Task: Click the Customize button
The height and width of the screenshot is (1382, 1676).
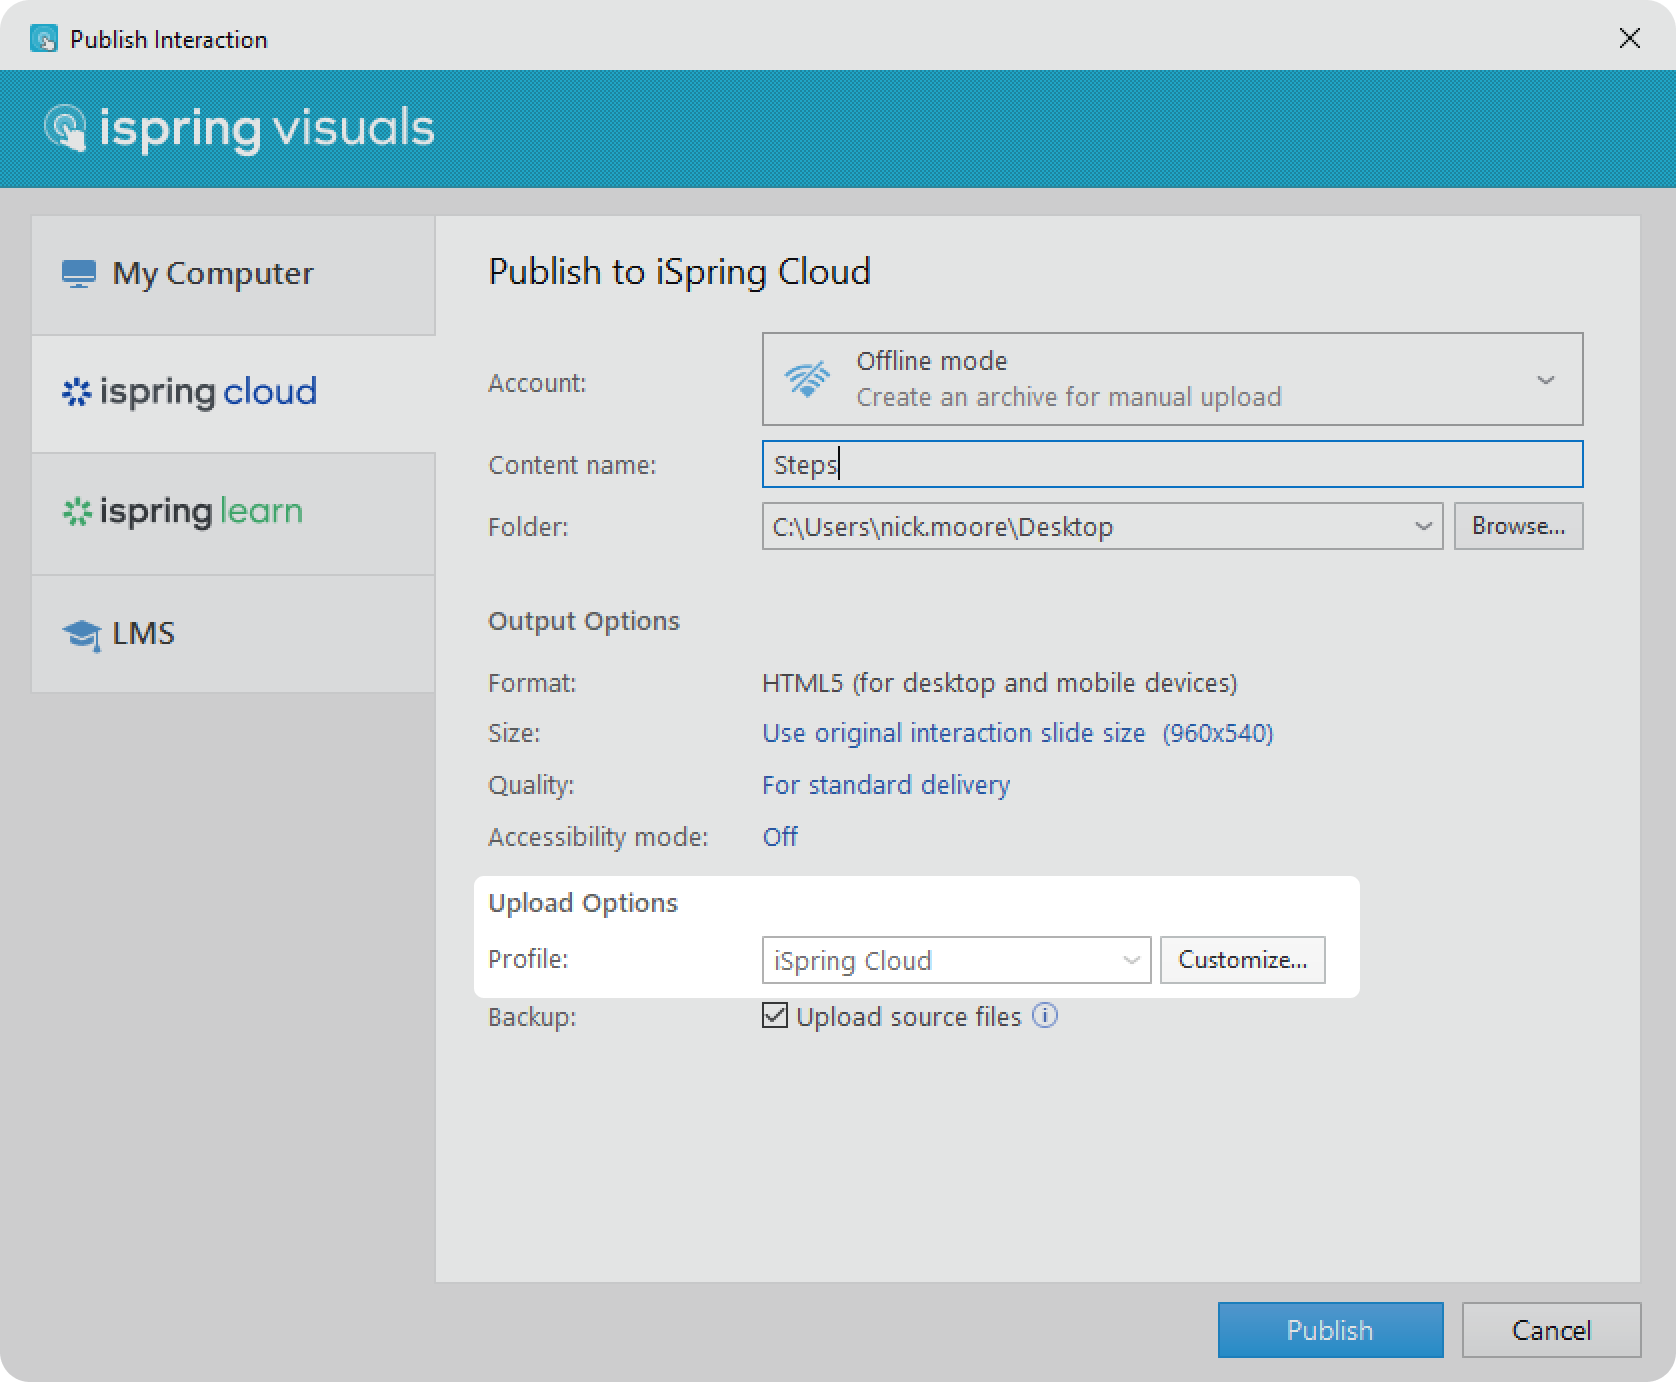Action: pos(1242,960)
